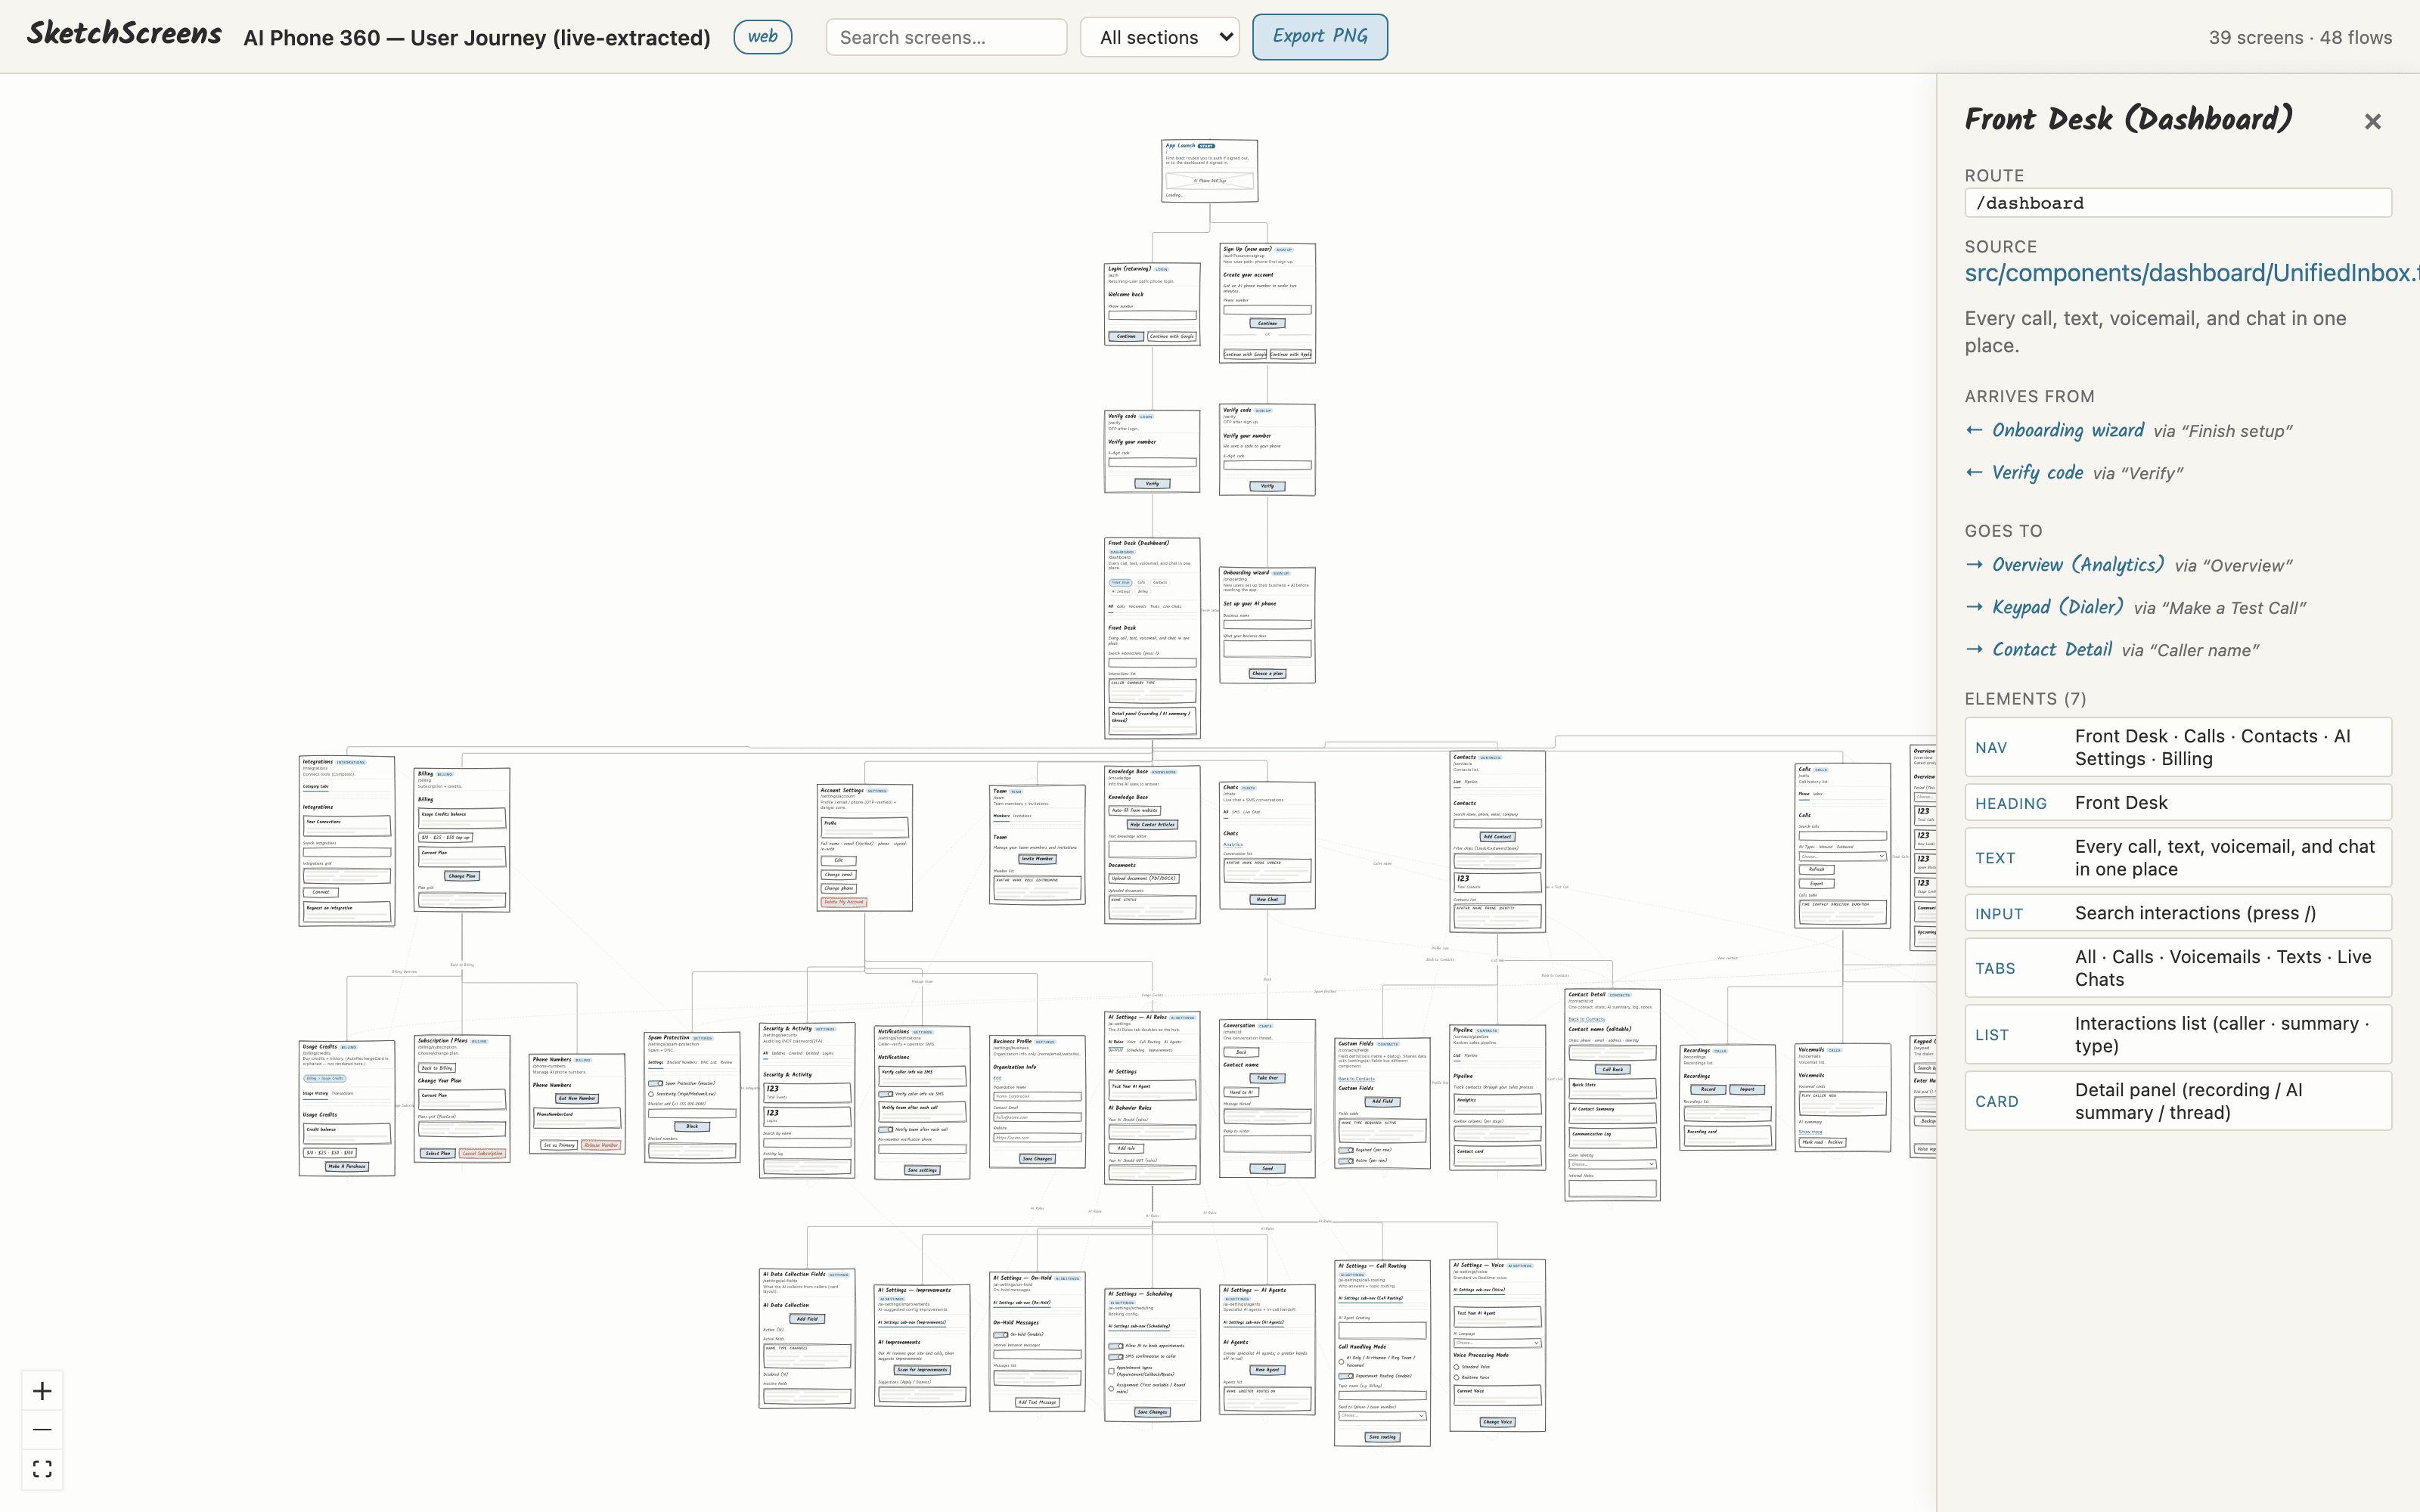The image size is (2420, 1512).
Task: Select the Contacts screen card
Action: [x=1497, y=842]
